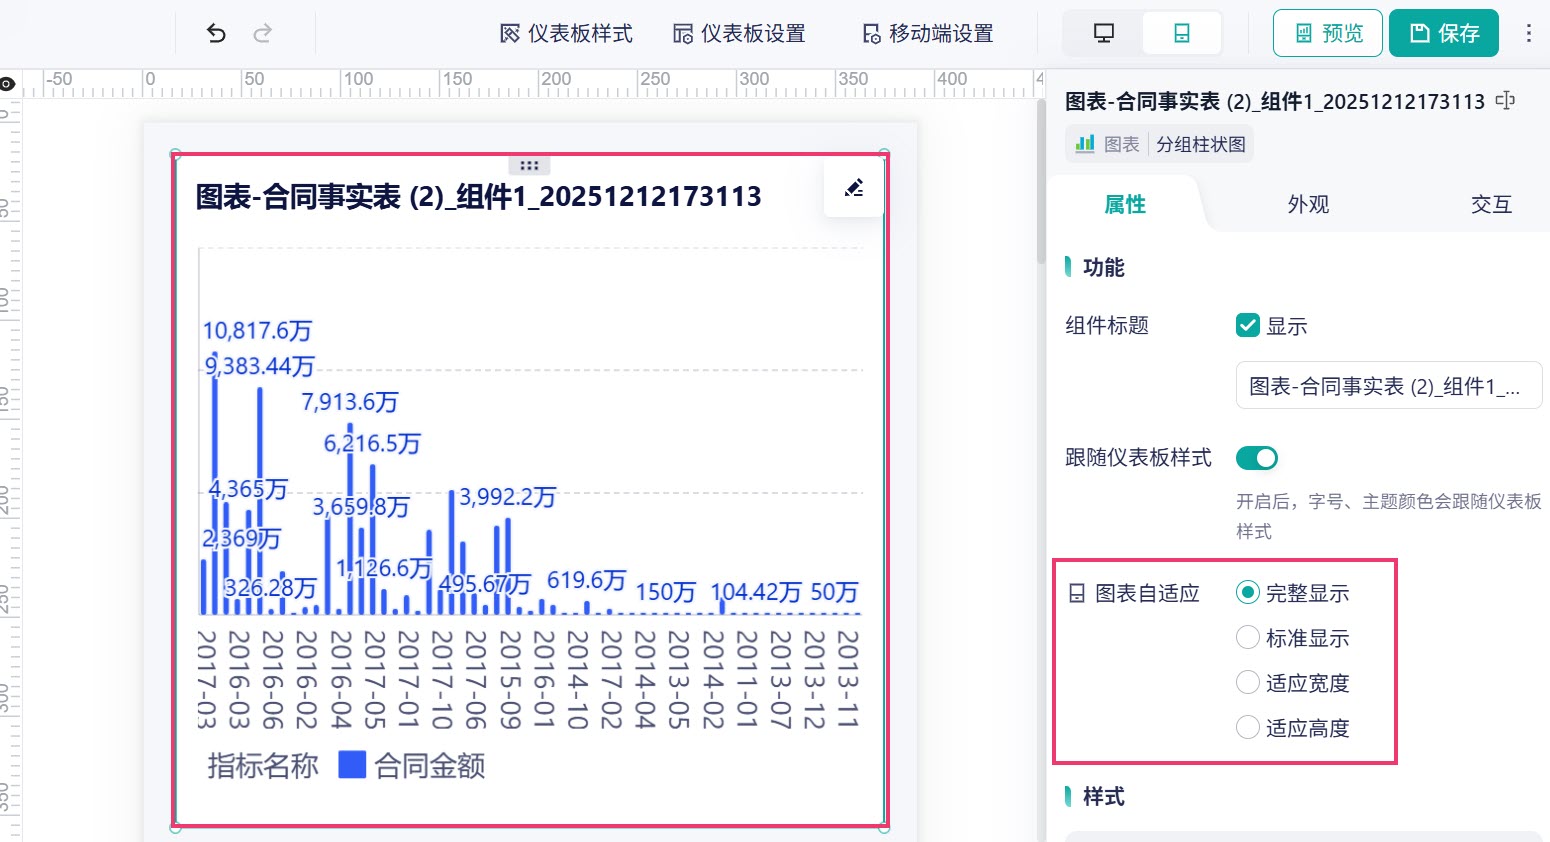Click the 合同金额 legend label
Screen dimensions: 1550x842
[430, 766]
